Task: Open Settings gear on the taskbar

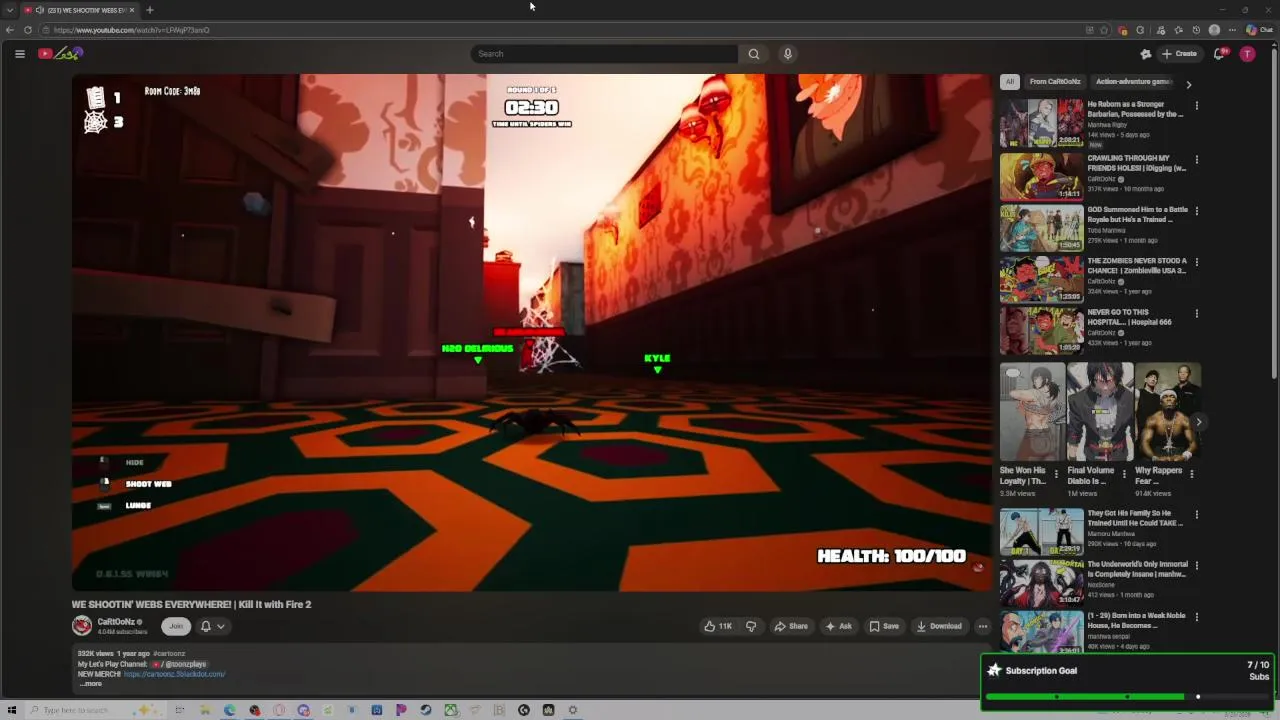Action: [573, 710]
